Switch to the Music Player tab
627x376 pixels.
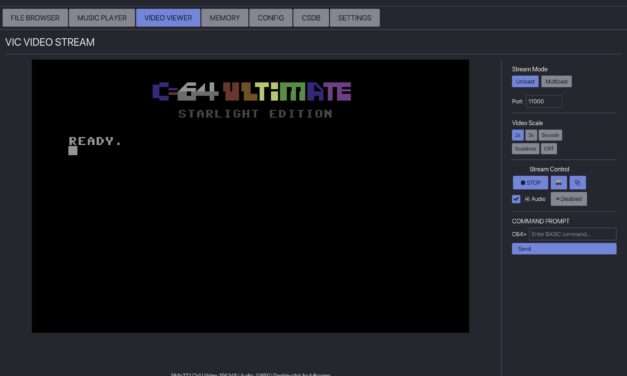pos(102,18)
